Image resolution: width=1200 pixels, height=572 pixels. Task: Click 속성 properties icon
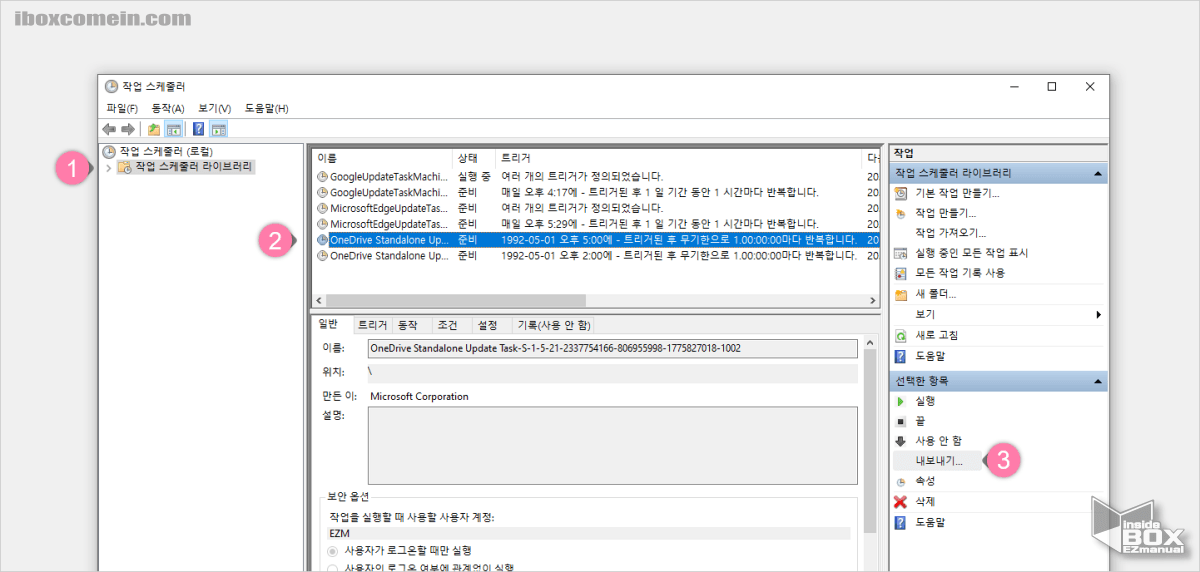point(901,481)
